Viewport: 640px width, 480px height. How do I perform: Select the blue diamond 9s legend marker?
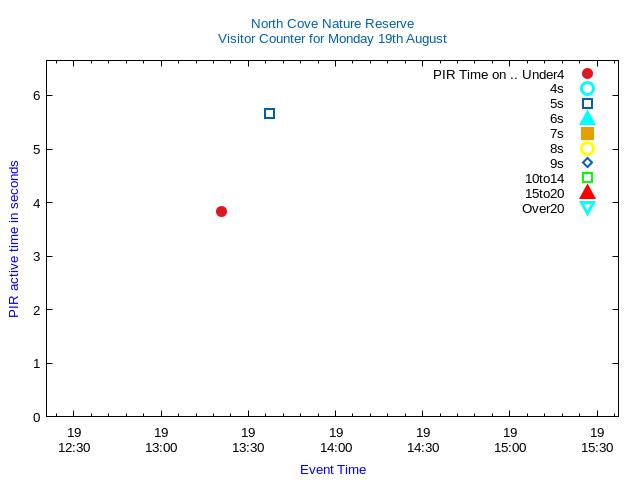(587, 163)
